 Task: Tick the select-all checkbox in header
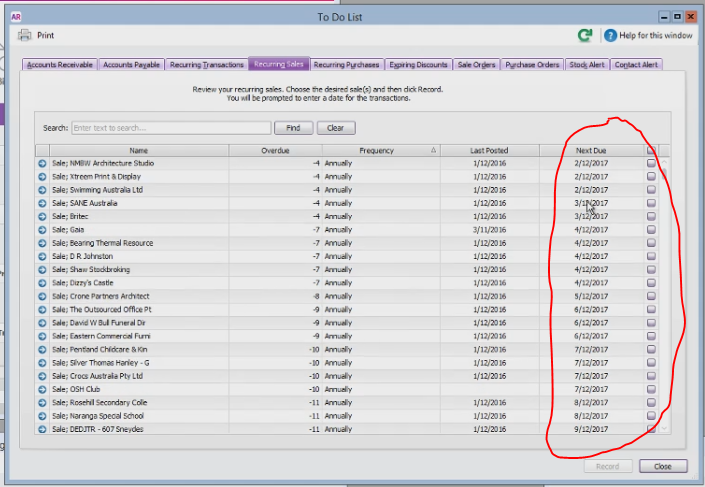click(x=651, y=150)
